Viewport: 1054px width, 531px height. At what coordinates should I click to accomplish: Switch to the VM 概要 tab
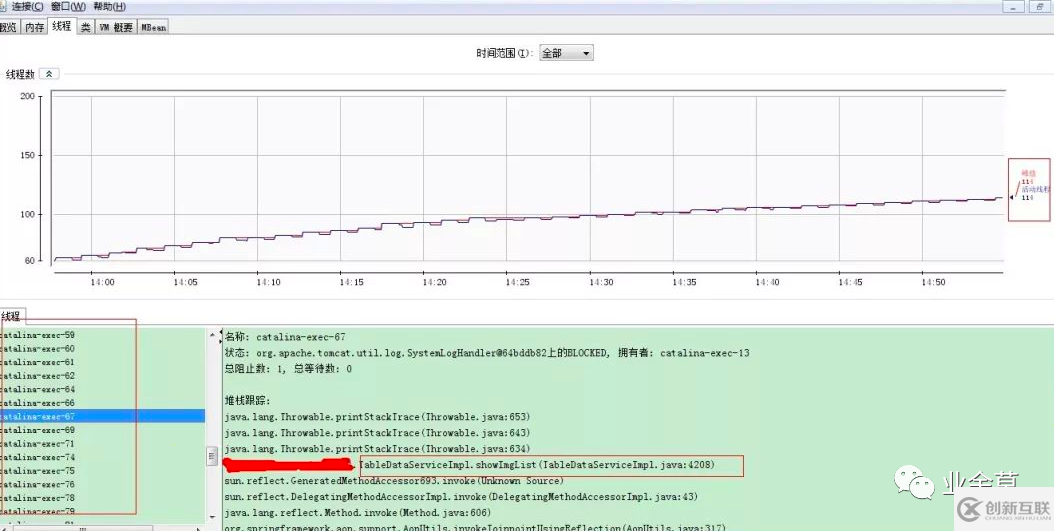116,28
